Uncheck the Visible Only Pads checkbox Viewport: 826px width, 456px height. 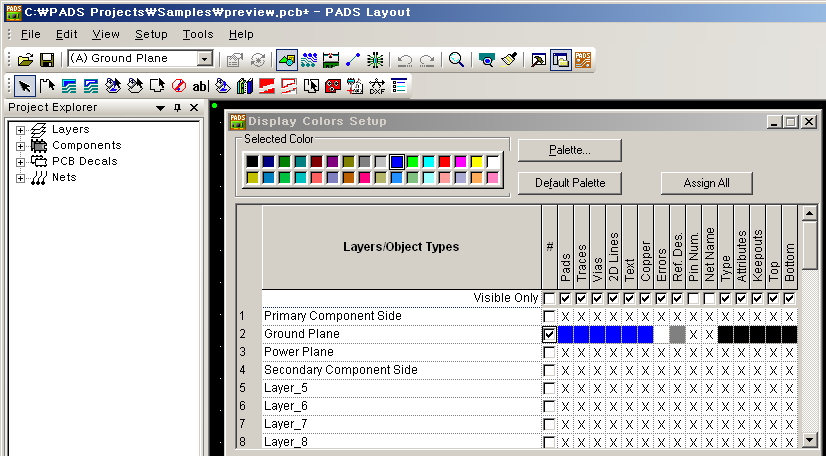(565, 299)
